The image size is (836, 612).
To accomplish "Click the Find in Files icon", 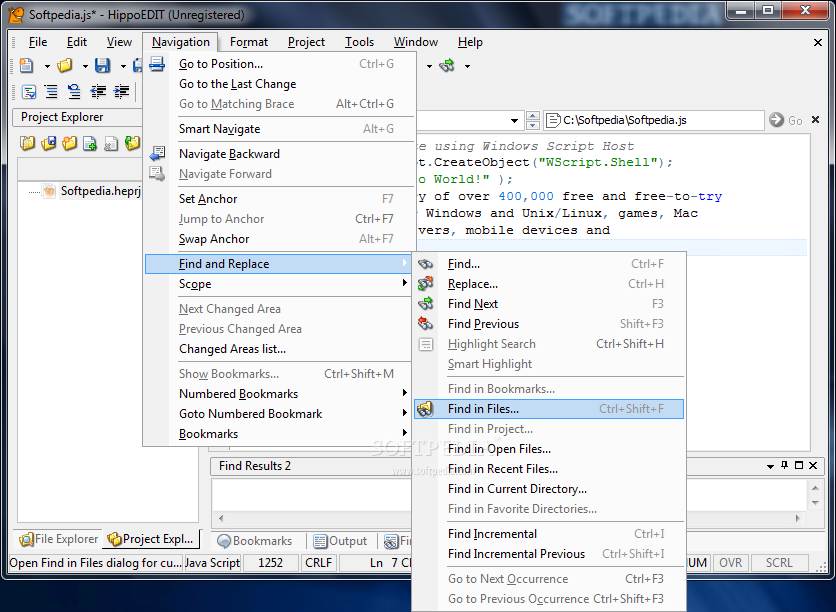I will click(x=425, y=409).
